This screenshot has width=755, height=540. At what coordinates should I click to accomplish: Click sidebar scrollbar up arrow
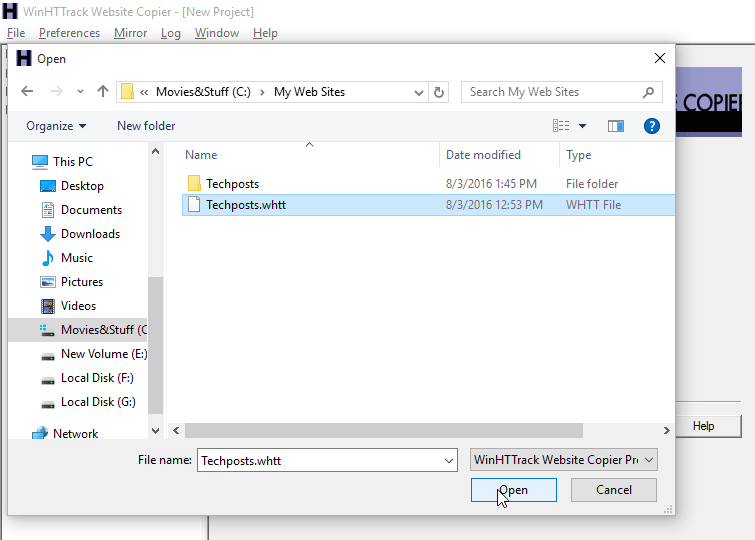pyautogui.click(x=155, y=151)
